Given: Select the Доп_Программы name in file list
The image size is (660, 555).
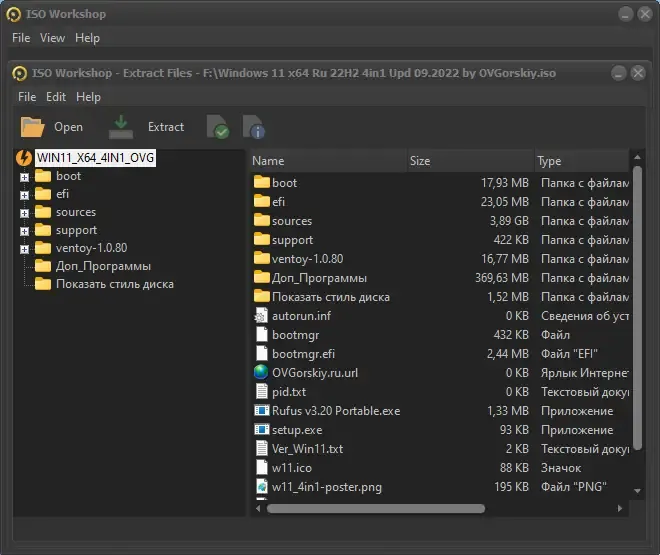Looking at the screenshot, I should pos(319,278).
